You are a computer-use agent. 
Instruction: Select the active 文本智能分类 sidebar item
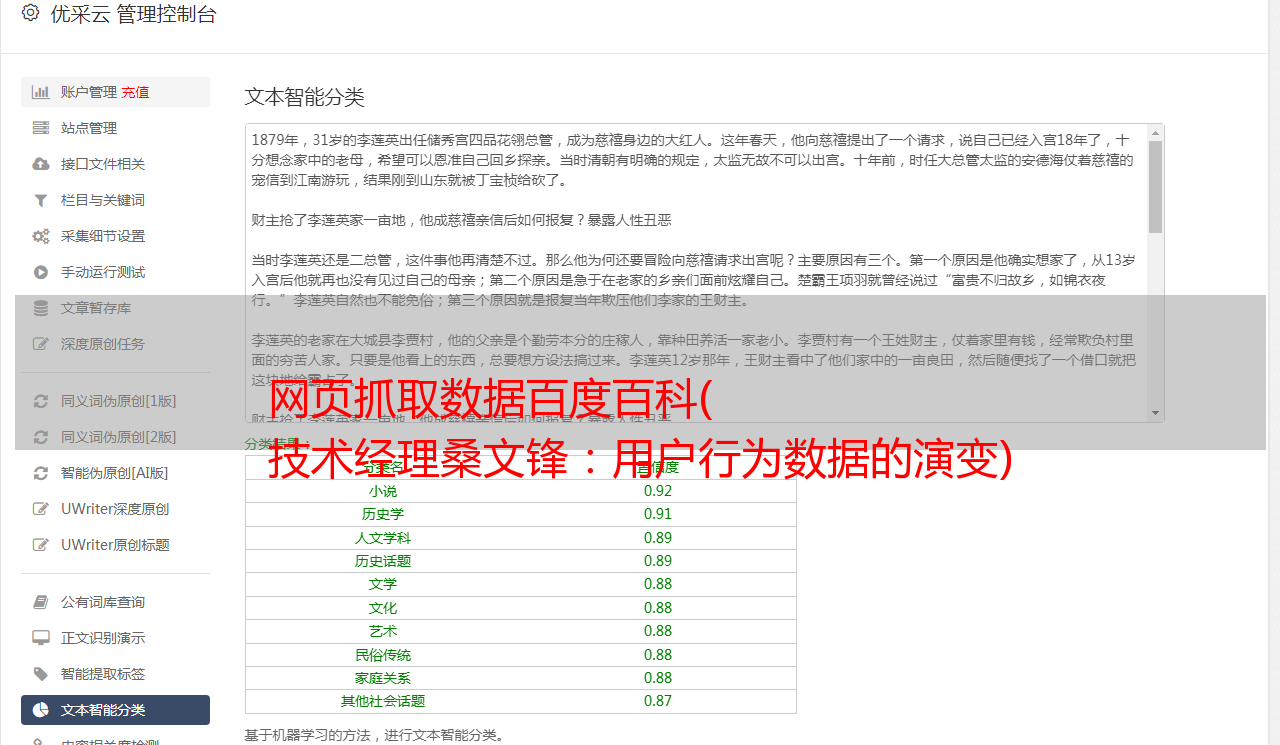point(115,710)
